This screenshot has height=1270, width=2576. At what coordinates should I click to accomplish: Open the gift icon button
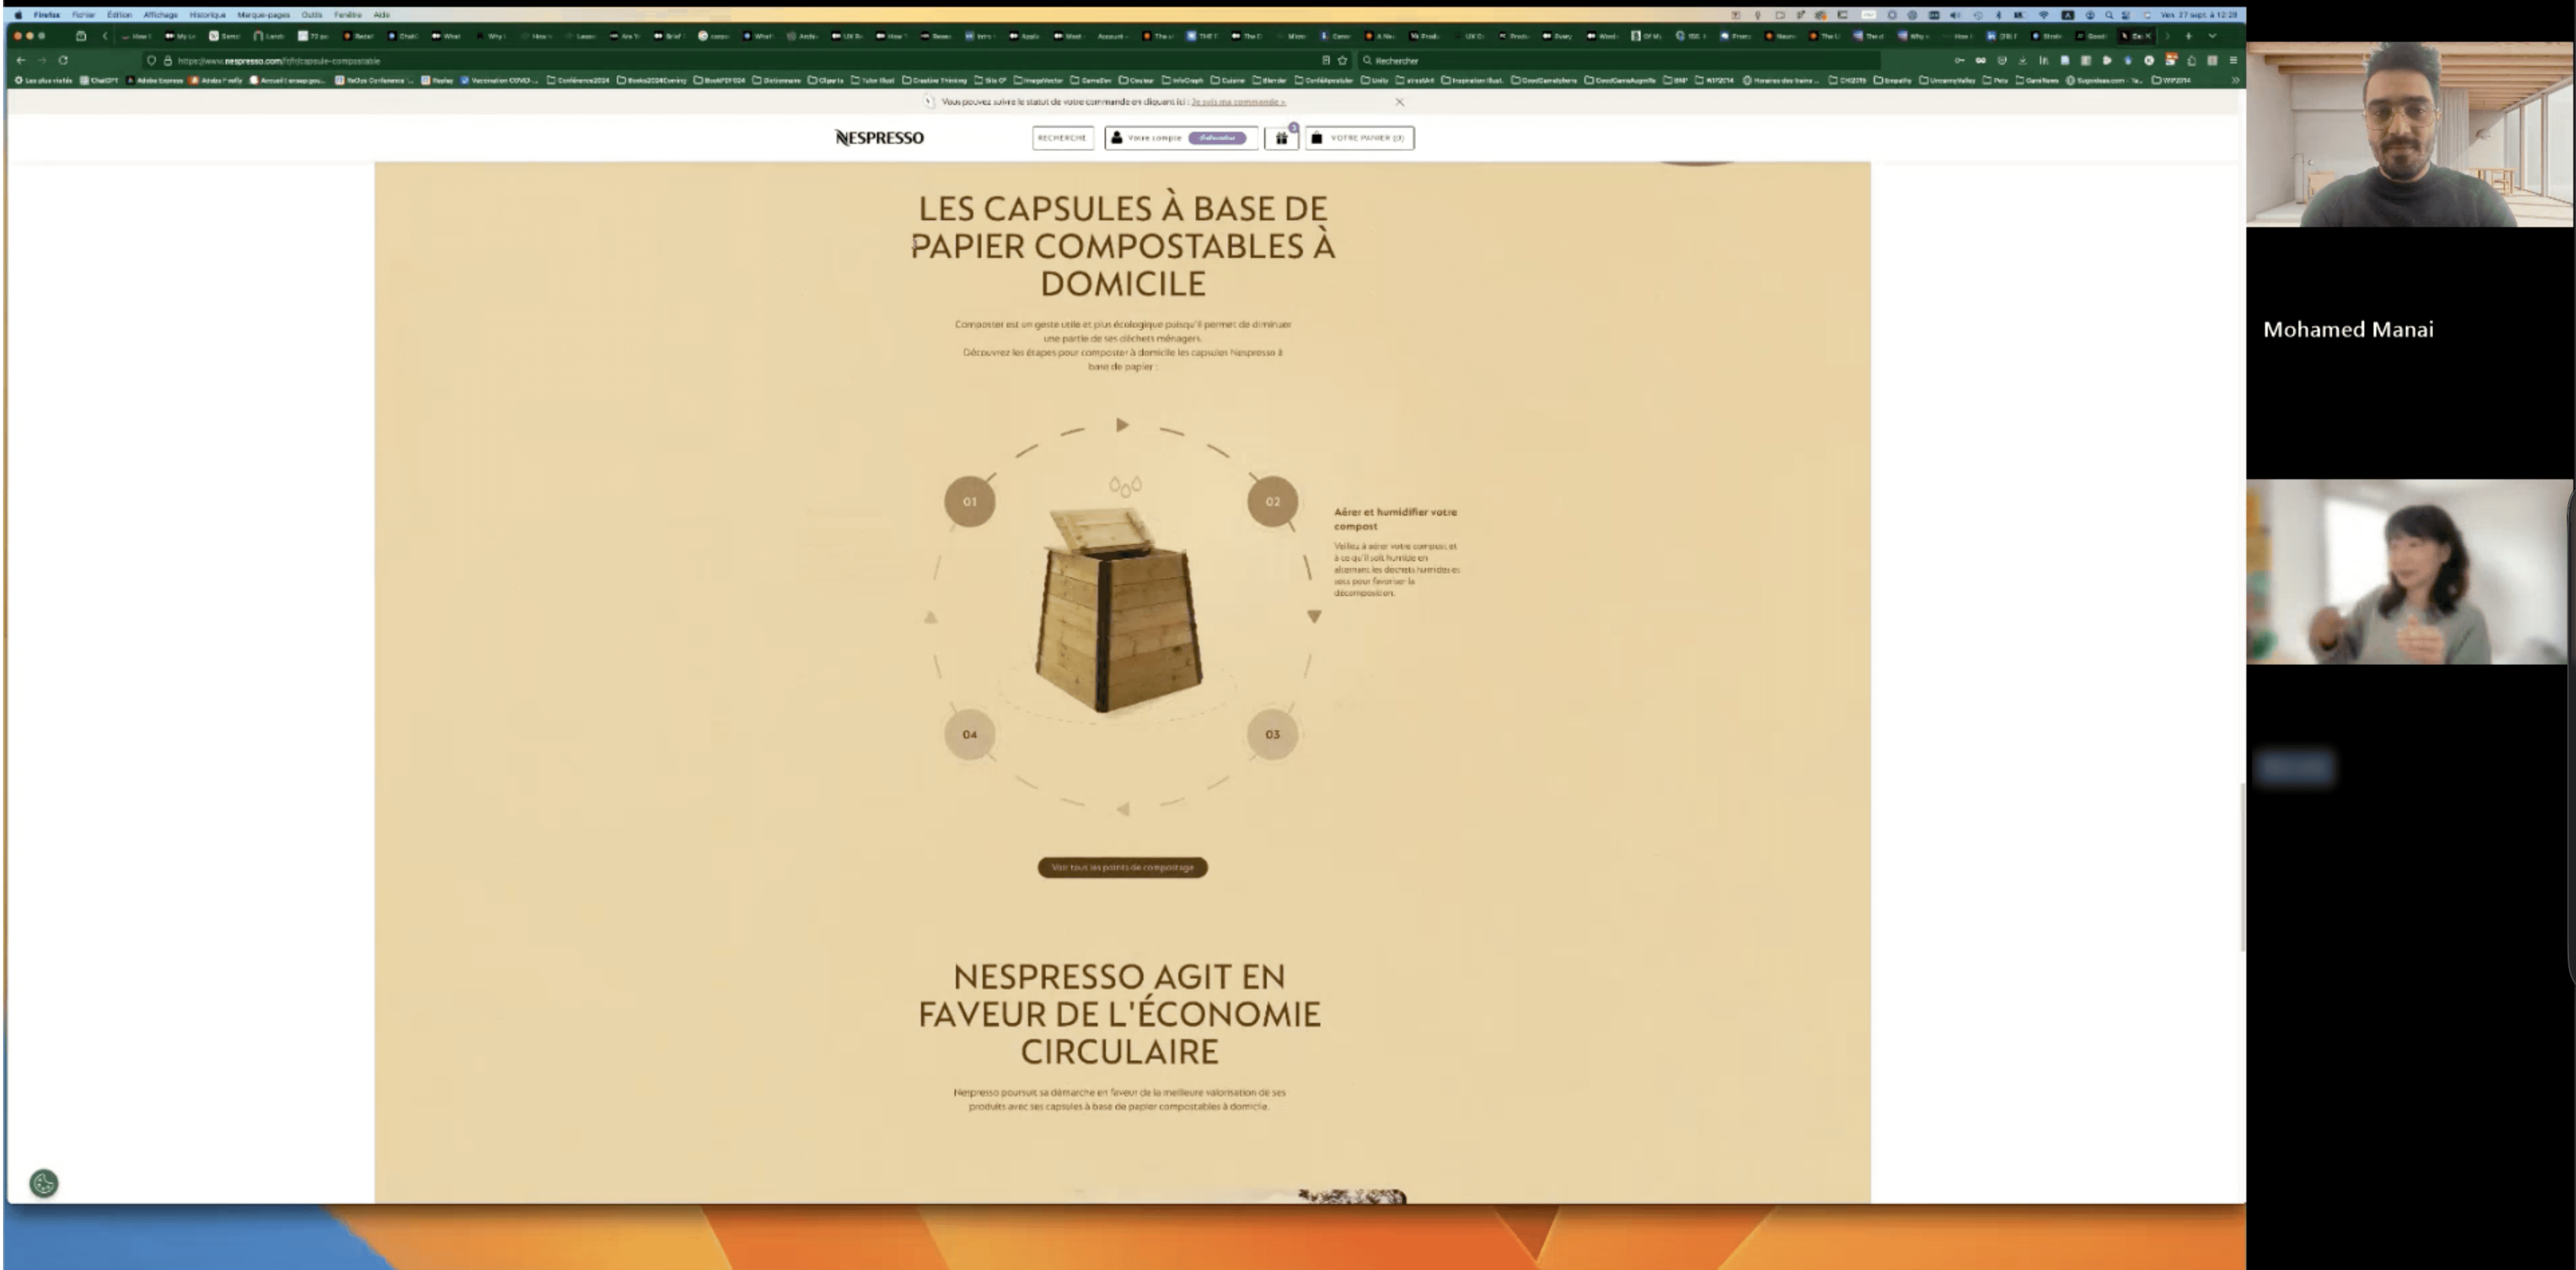(1281, 138)
